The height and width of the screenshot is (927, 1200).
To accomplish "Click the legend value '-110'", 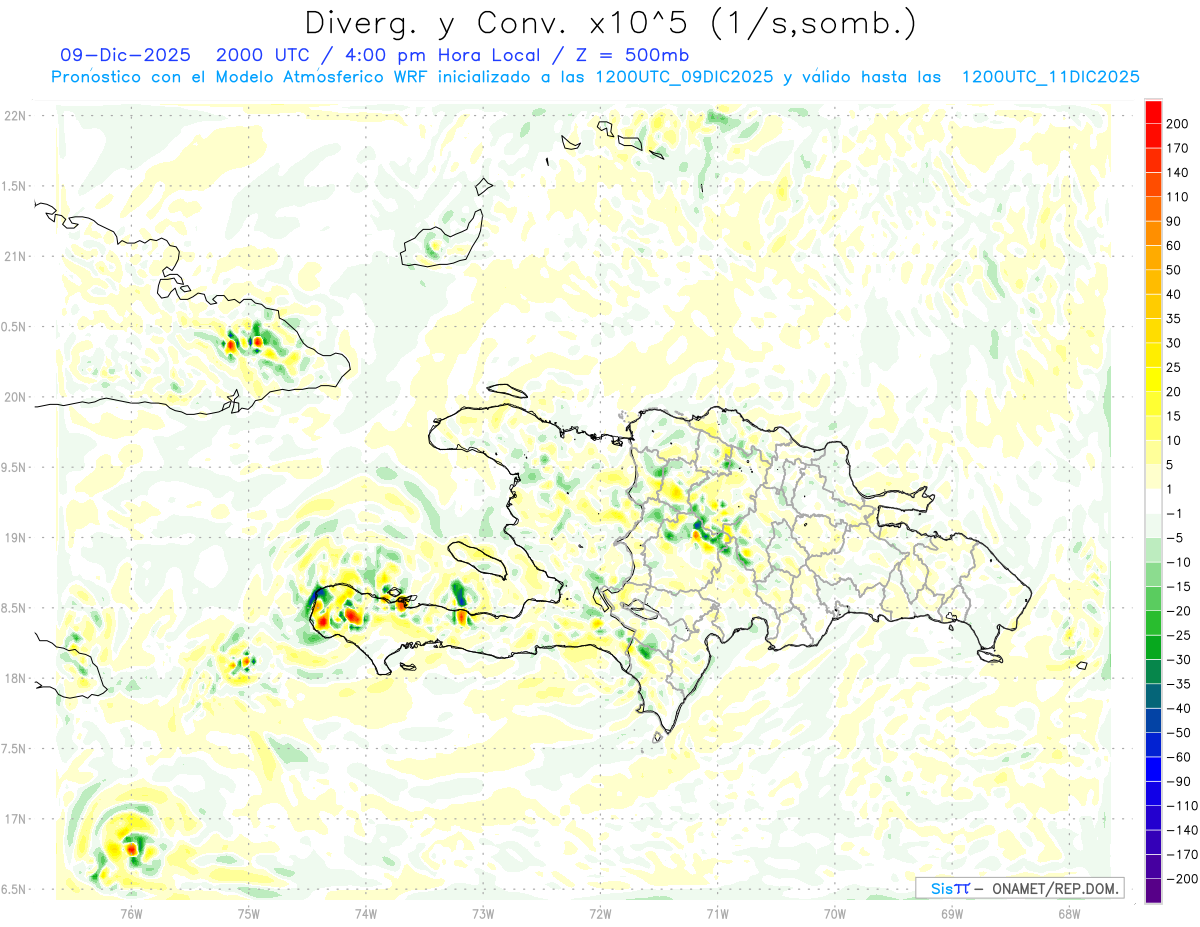I will click(1181, 806).
